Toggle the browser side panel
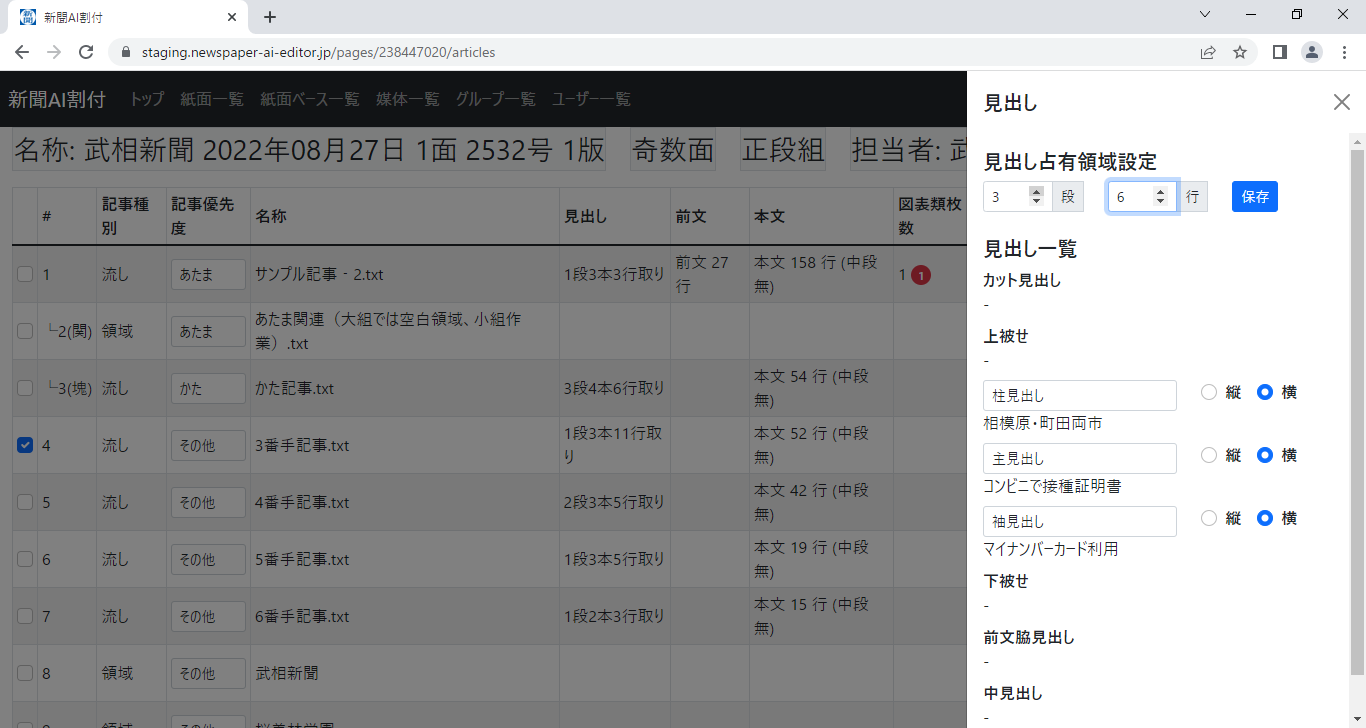 click(1279, 52)
